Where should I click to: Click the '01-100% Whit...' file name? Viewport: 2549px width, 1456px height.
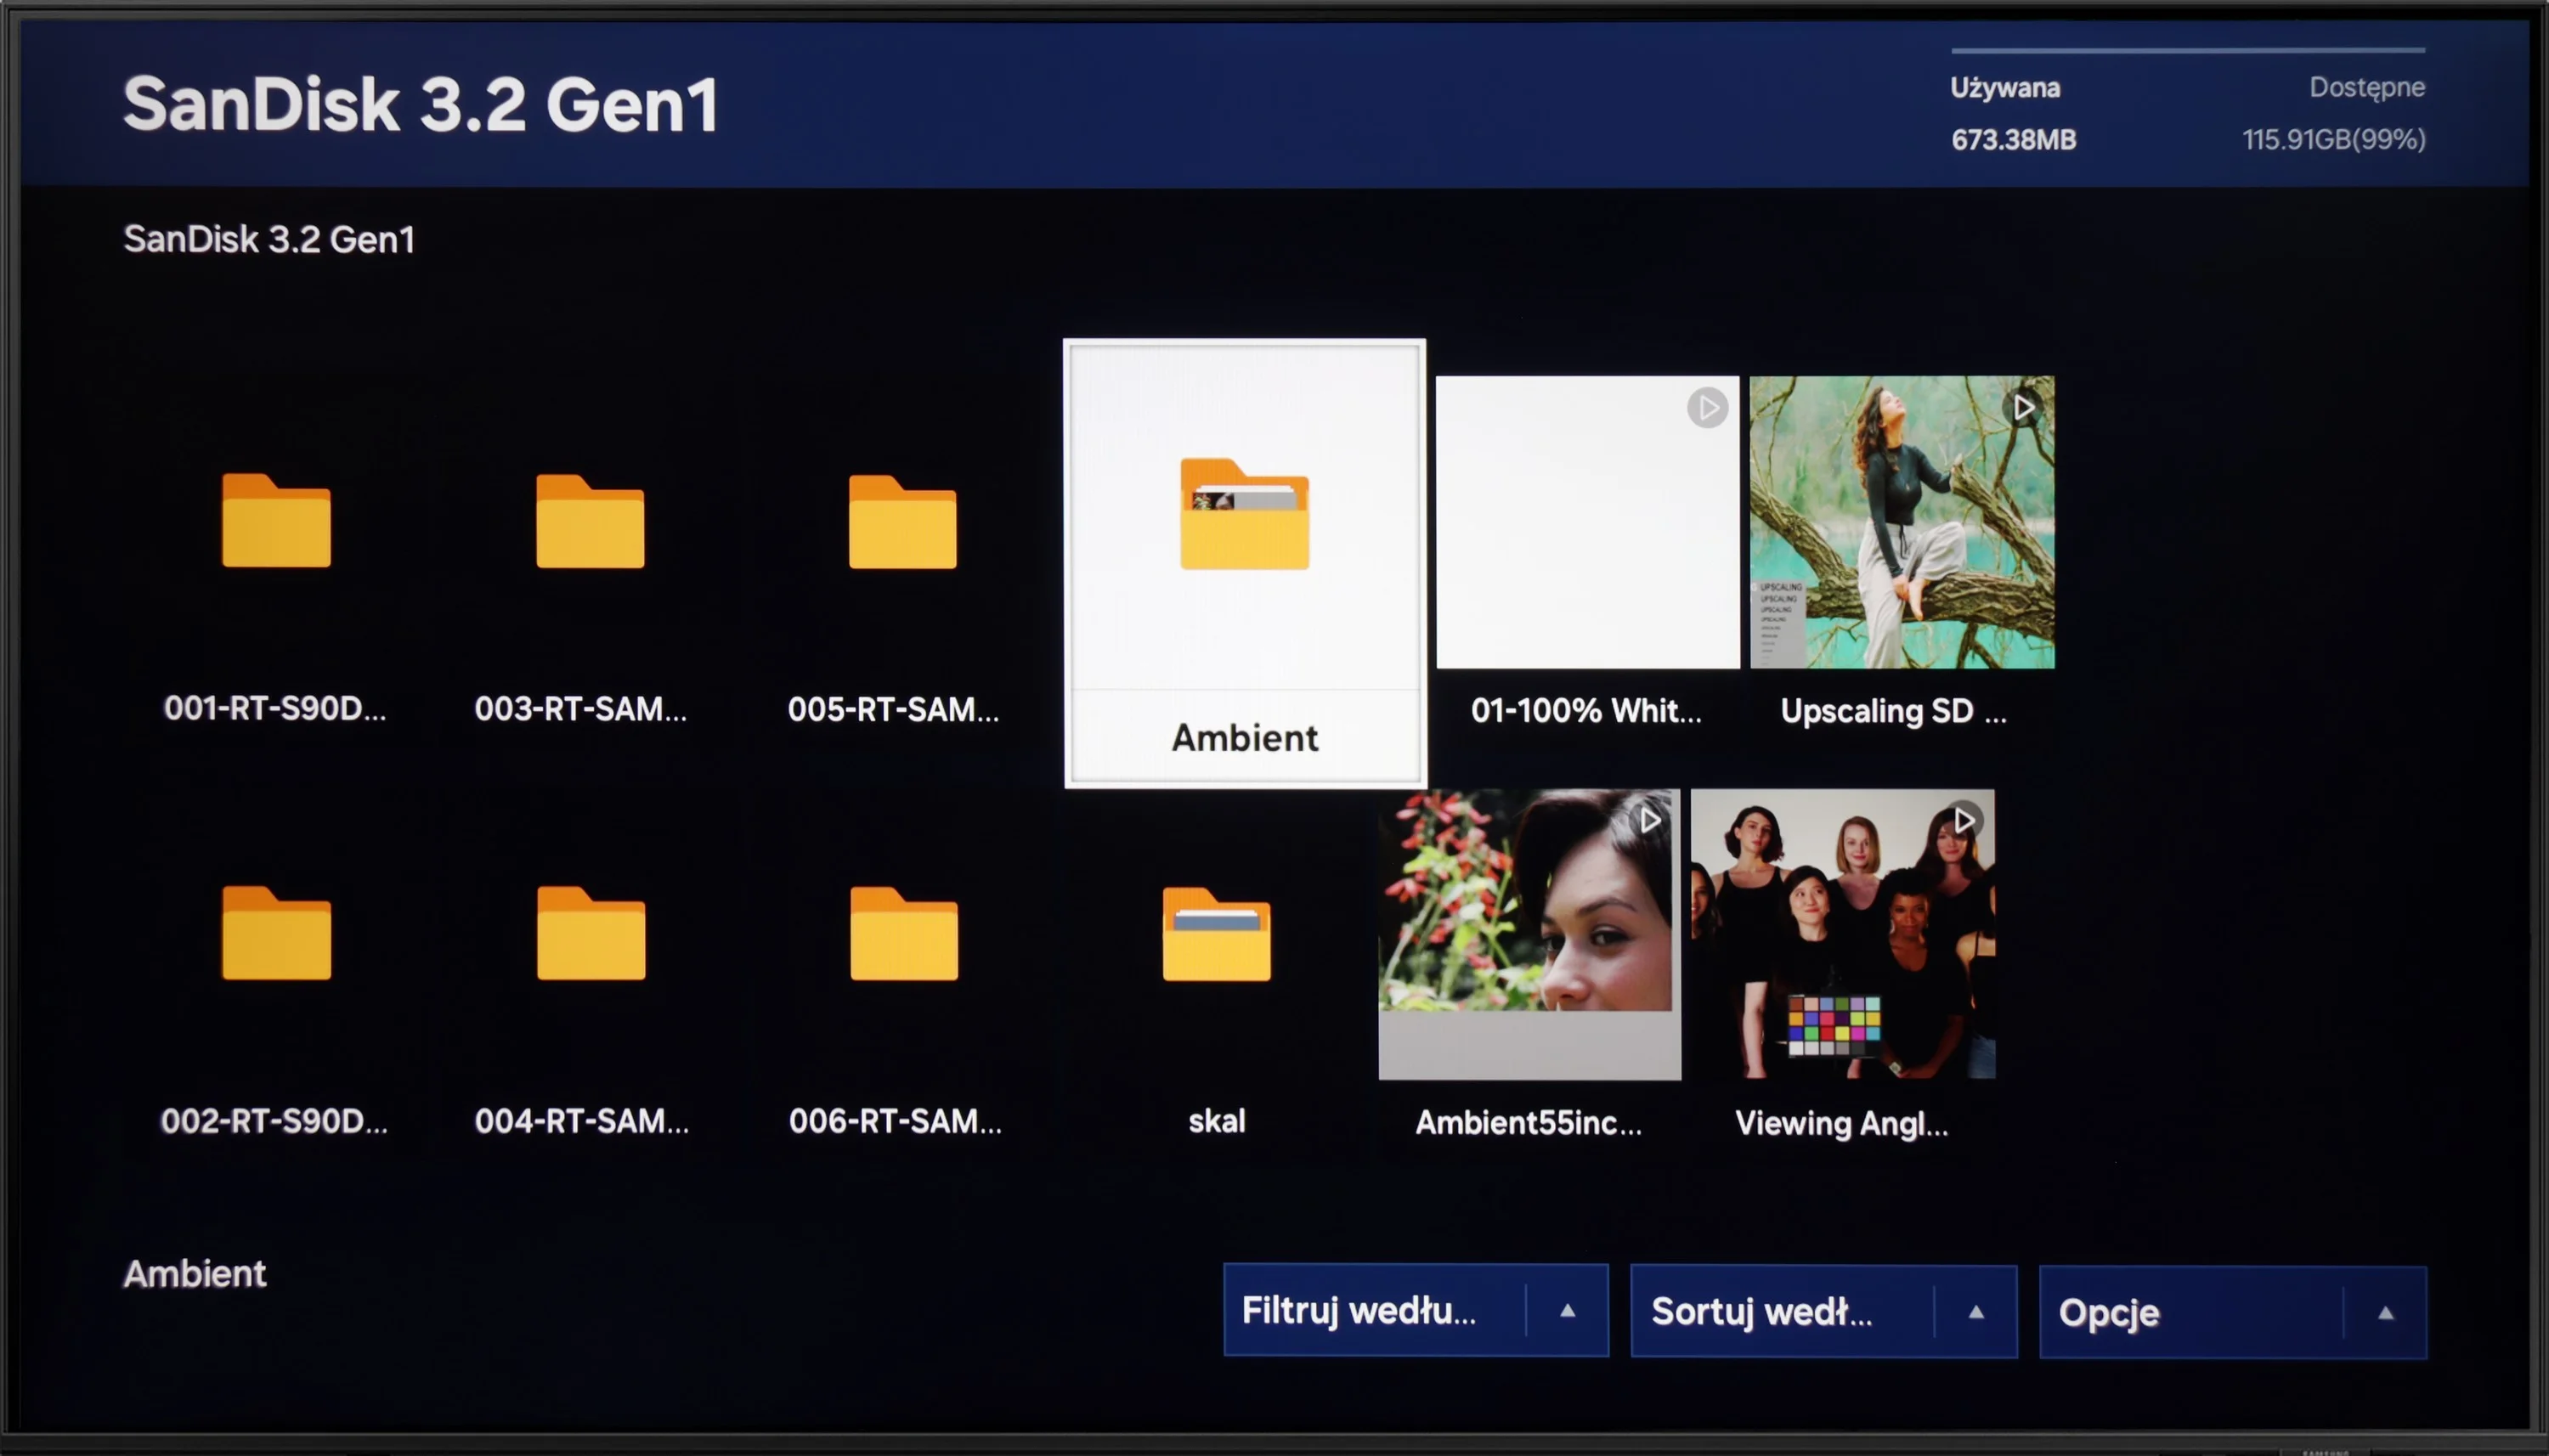(x=1586, y=710)
